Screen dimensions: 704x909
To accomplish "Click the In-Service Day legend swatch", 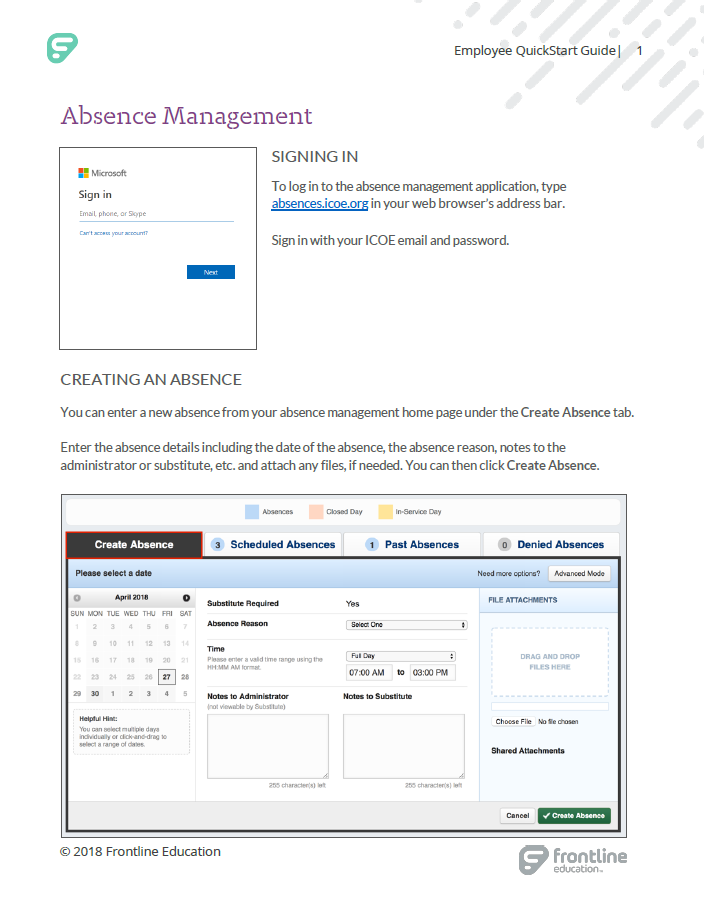I will pos(386,512).
